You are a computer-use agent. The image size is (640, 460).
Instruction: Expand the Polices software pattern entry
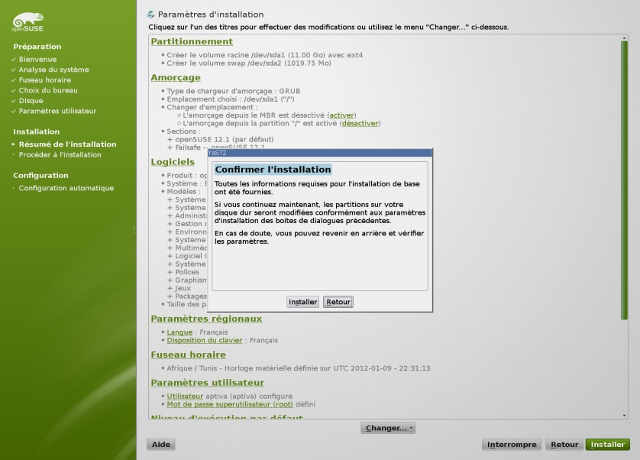[170, 272]
